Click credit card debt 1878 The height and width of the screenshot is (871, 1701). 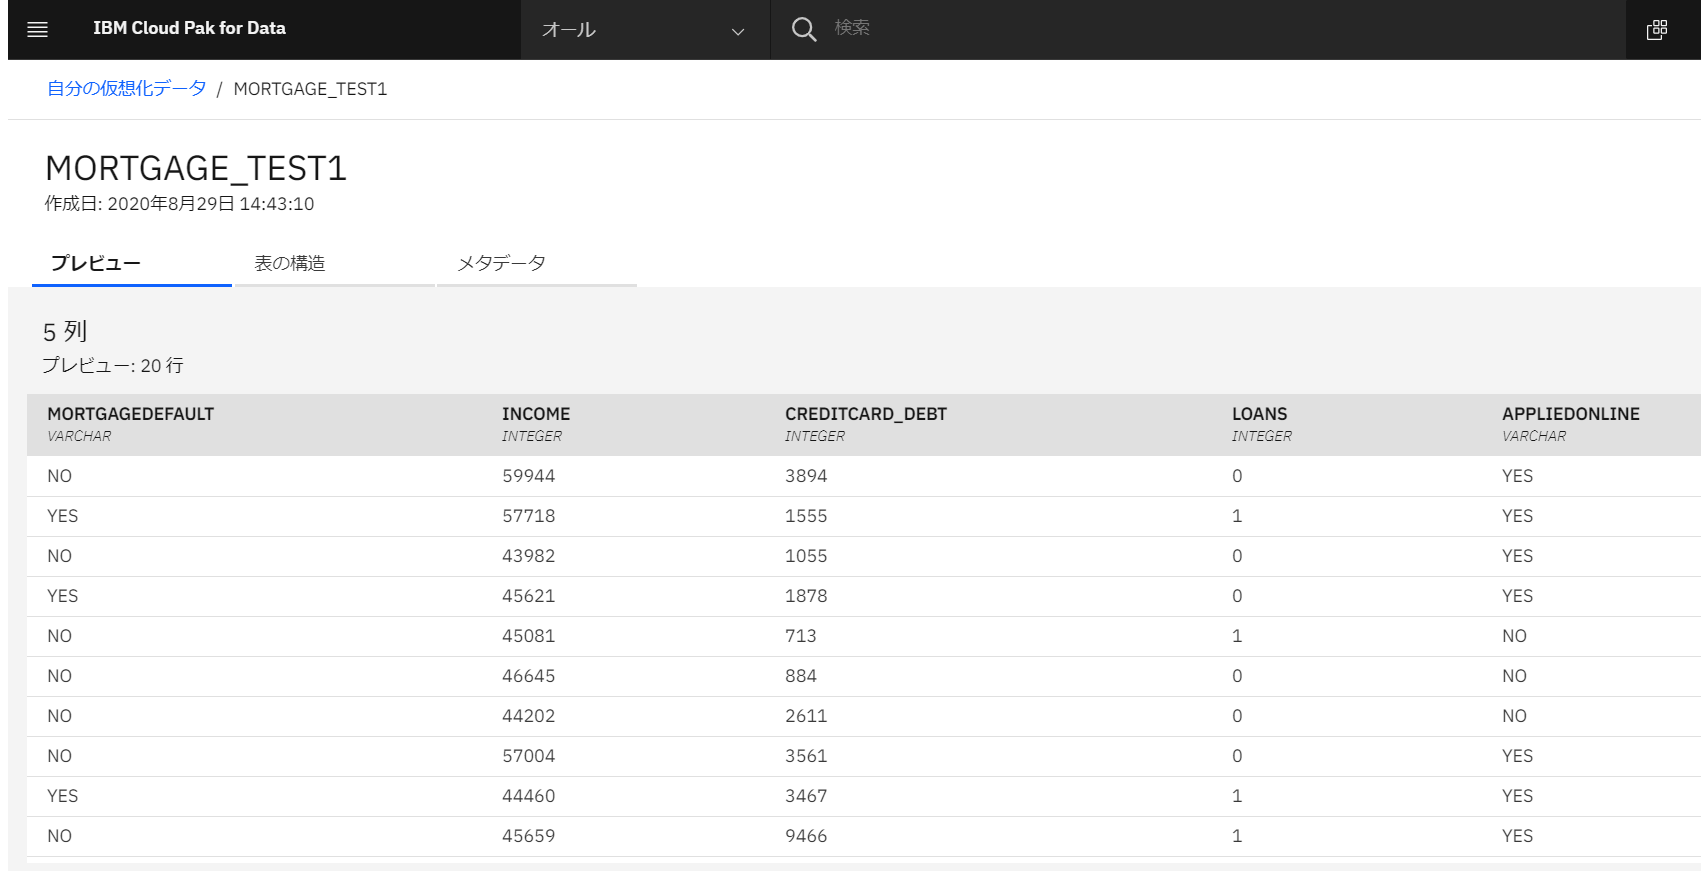pyautogui.click(x=806, y=596)
